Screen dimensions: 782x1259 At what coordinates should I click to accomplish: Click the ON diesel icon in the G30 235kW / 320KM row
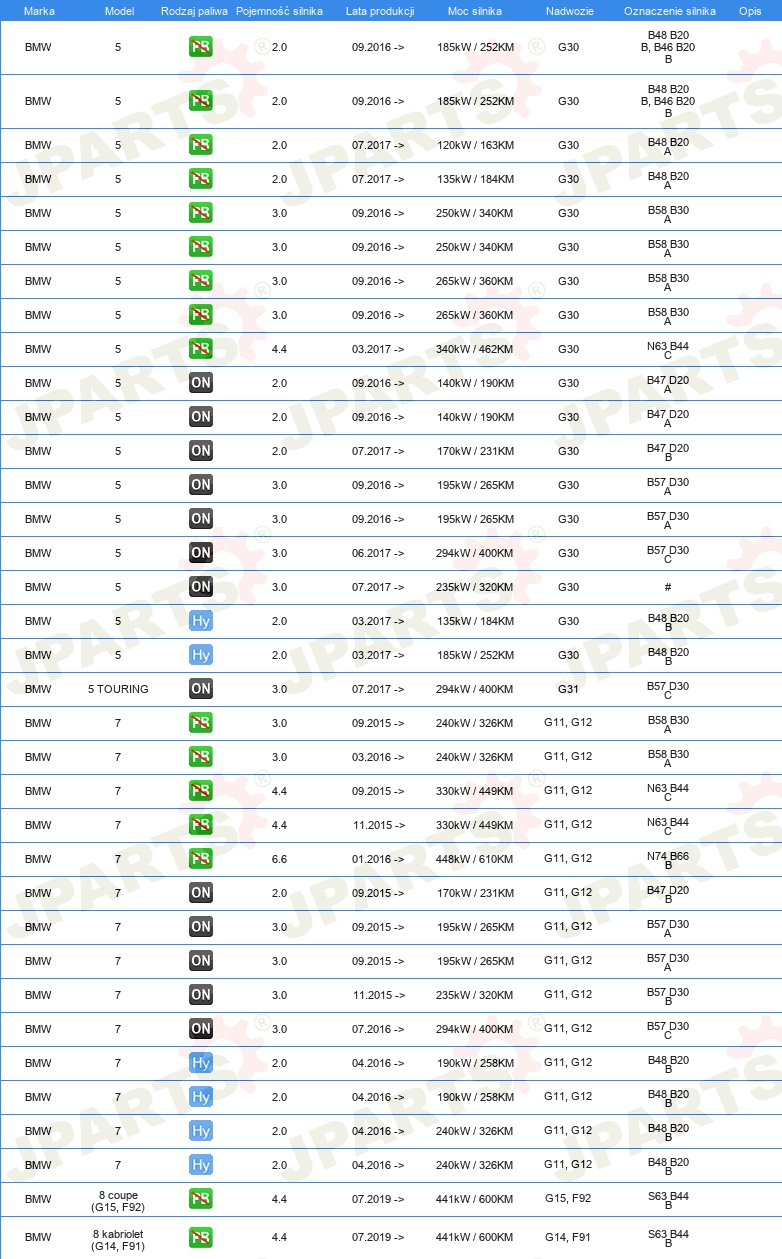(201, 587)
